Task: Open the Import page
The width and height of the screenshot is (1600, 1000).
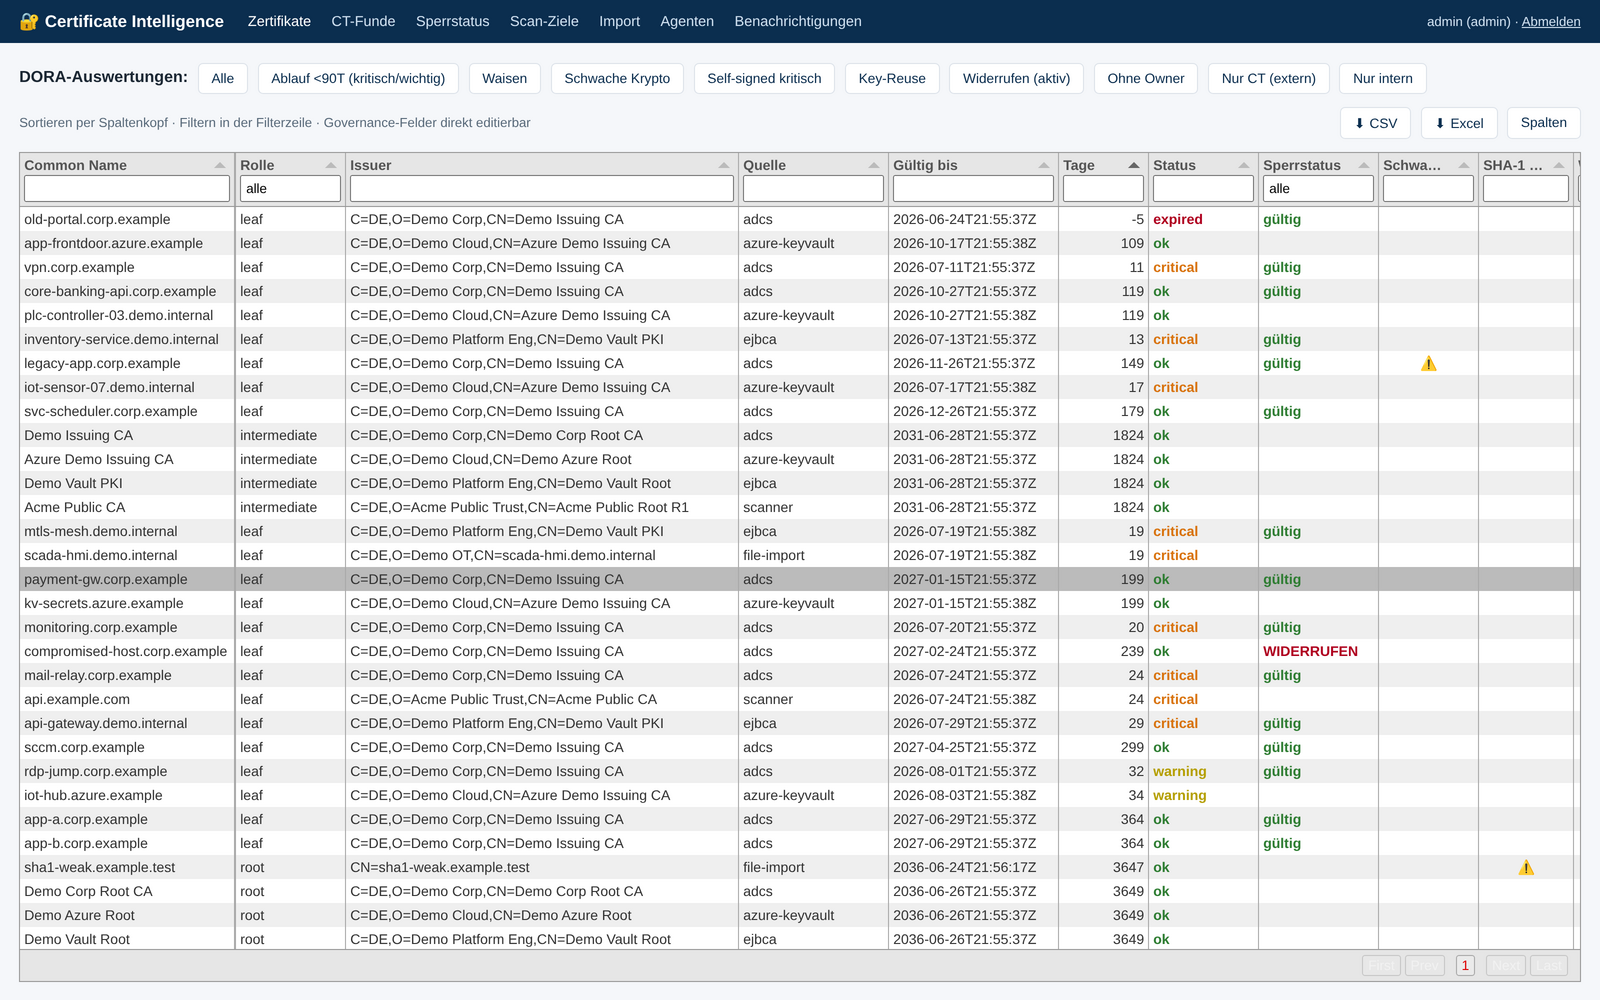Action: tap(619, 21)
